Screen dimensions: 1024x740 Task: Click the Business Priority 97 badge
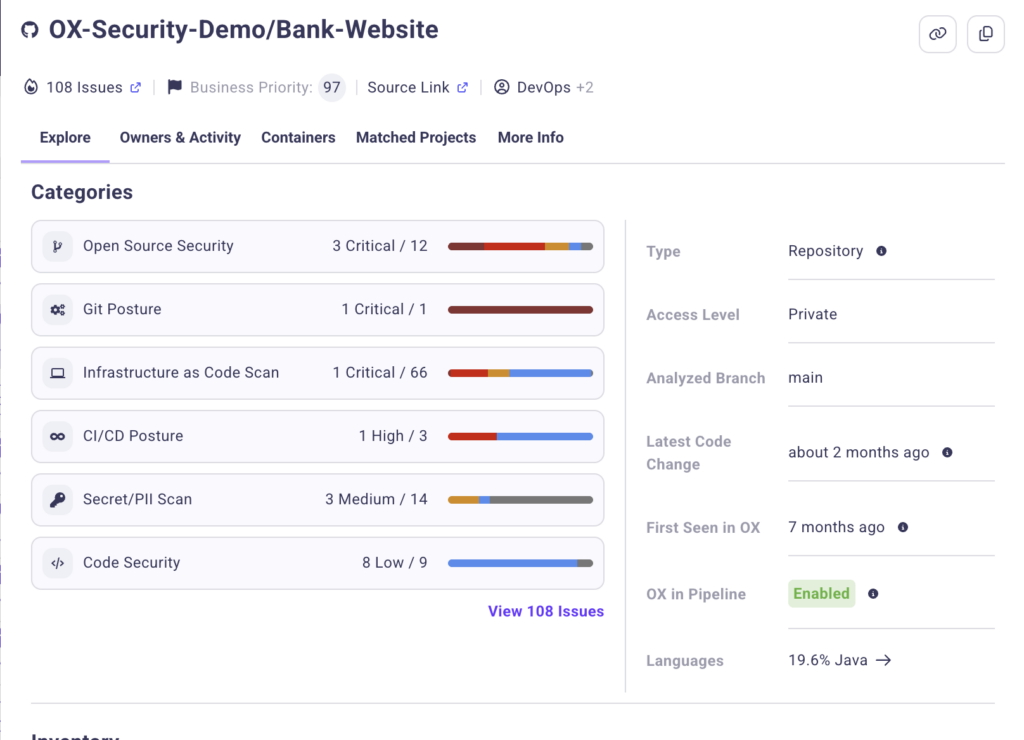click(332, 88)
